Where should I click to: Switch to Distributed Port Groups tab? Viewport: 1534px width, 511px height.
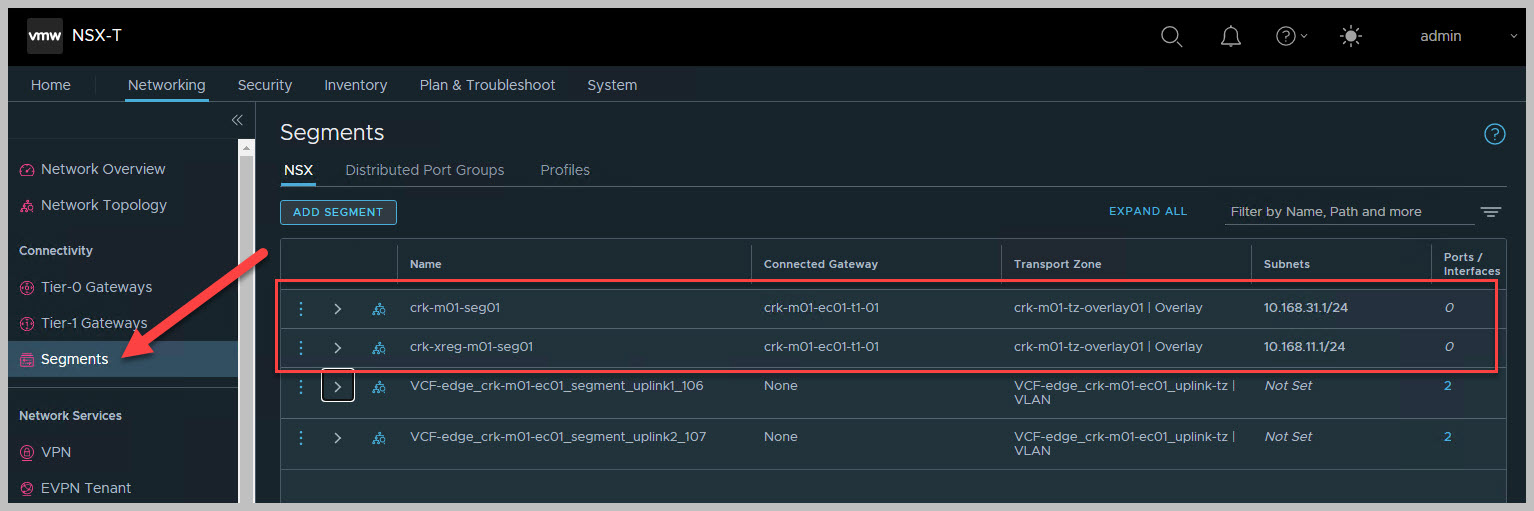click(424, 170)
